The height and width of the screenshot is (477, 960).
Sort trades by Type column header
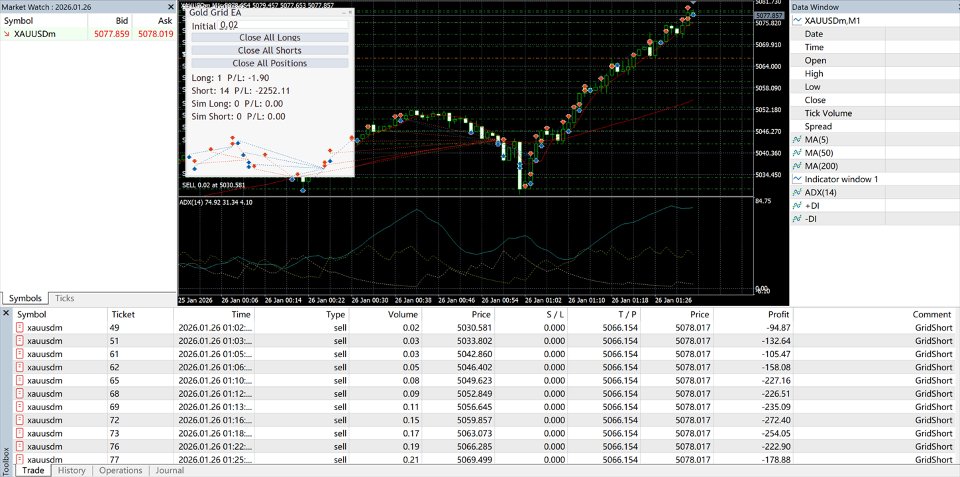click(335, 314)
